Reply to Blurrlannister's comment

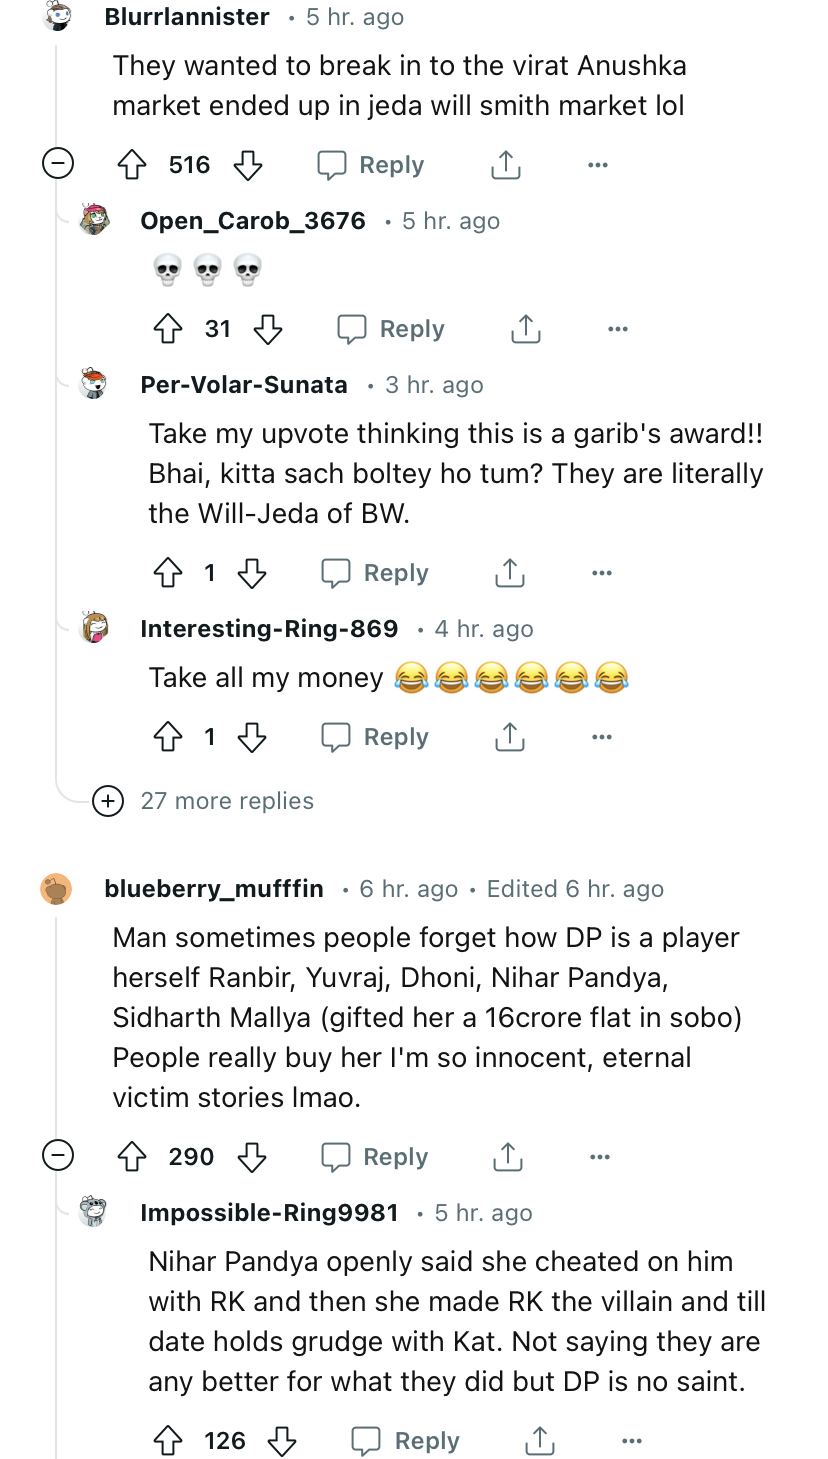(371, 165)
